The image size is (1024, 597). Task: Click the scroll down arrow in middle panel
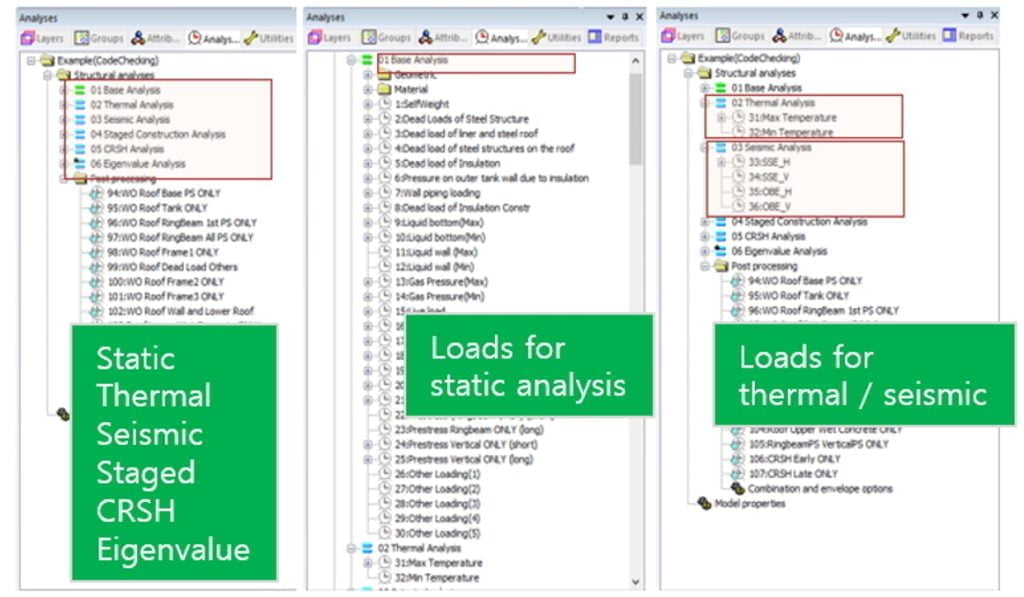pos(637,580)
